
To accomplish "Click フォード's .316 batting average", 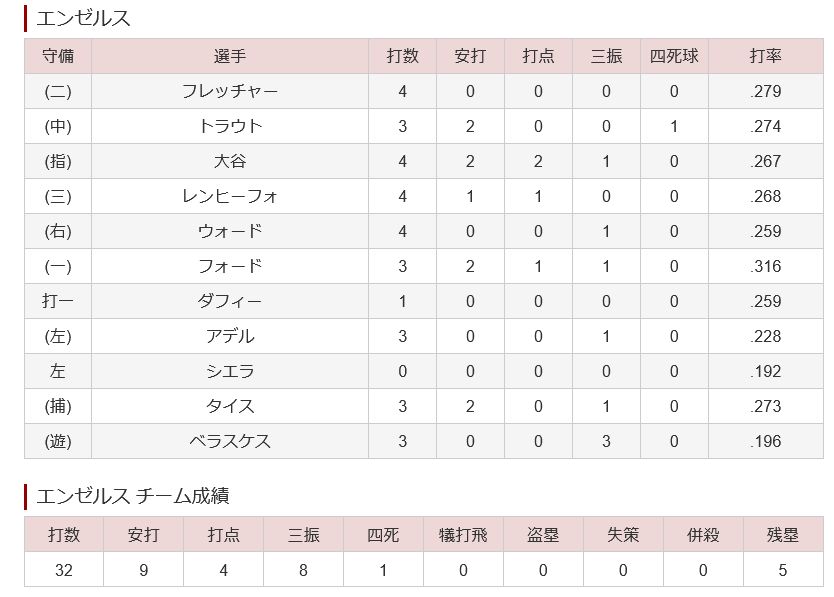I will click(x=765, y=267).
